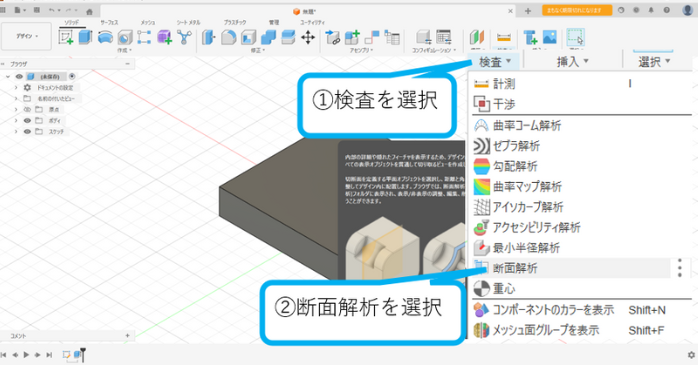The width and height of the screenshot is (698, 365).
Task: Switch to the プラスチック tab
Action: [235, 22]
